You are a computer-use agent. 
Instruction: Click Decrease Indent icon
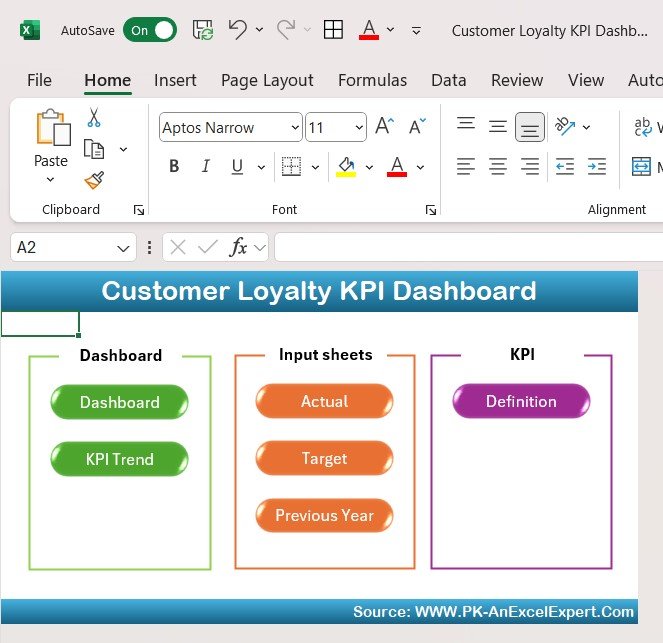pos(565,166)
